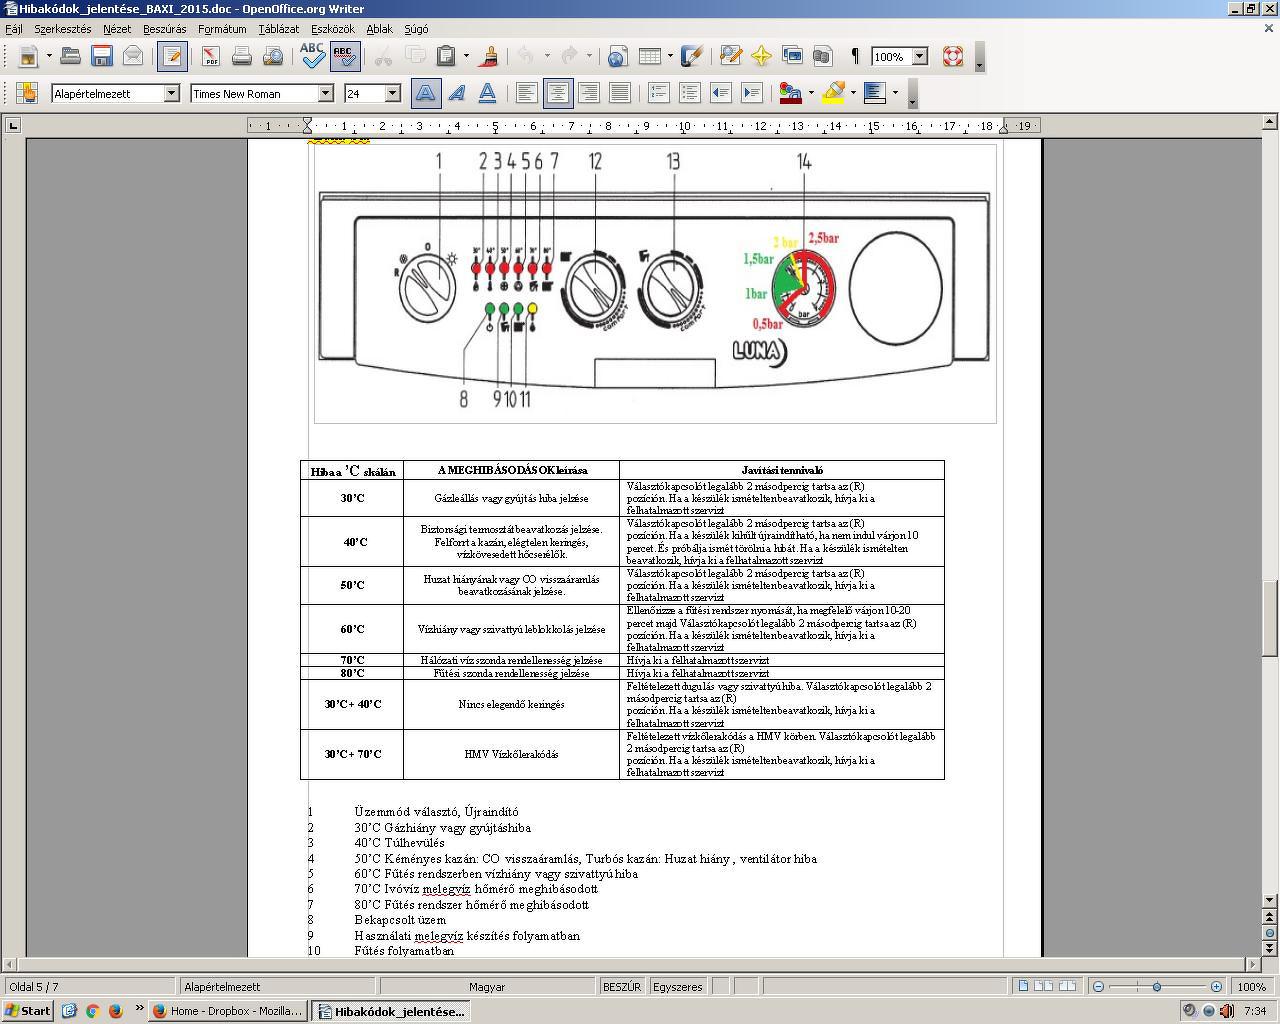1280x1024 pixels.
Task: Open the Gallery
Action: [x=792, y=56]
